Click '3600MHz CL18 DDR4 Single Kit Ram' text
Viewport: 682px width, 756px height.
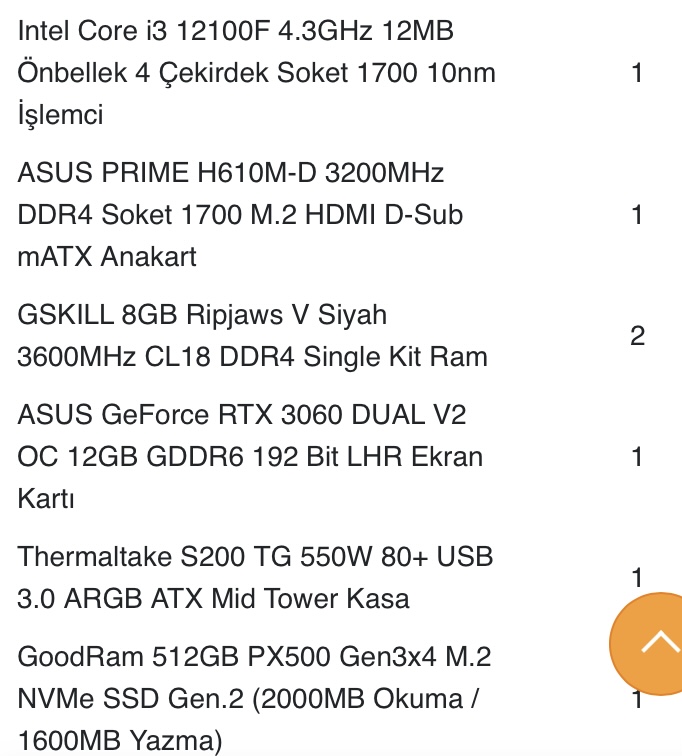[252, 357]
